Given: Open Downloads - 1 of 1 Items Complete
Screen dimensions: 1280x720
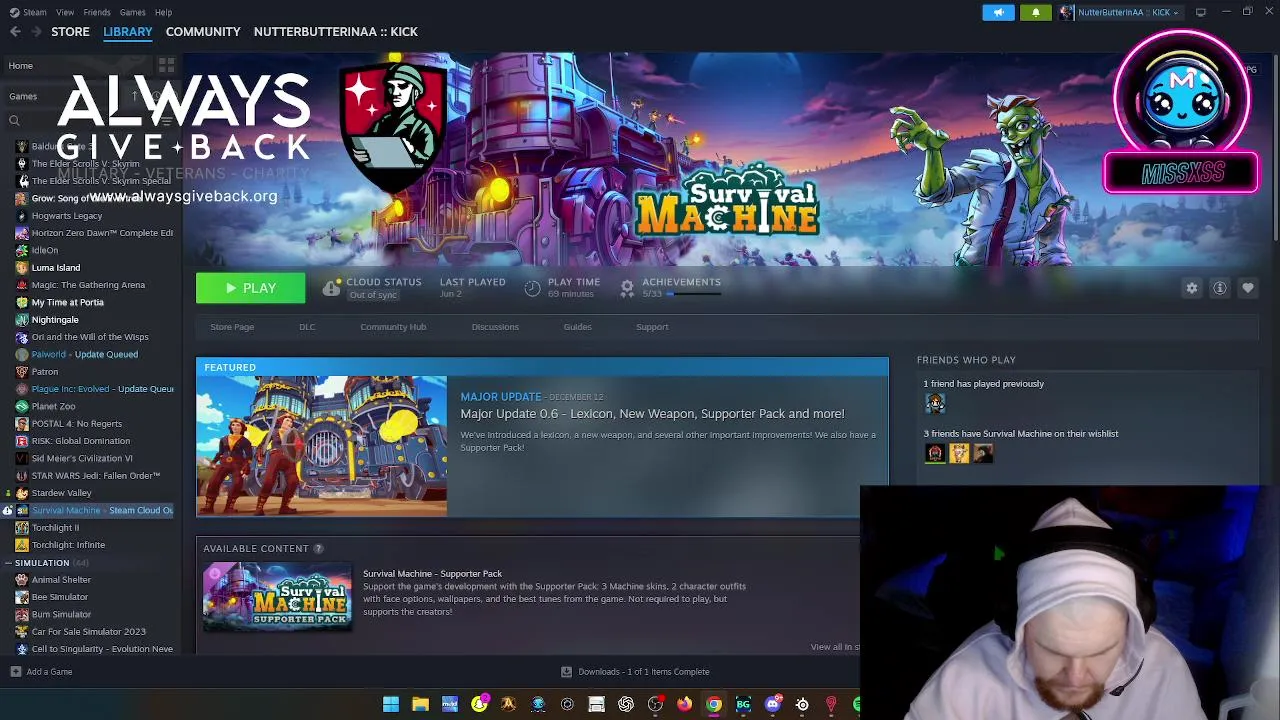Looking at the screenshot, I should tap(635, 672).
